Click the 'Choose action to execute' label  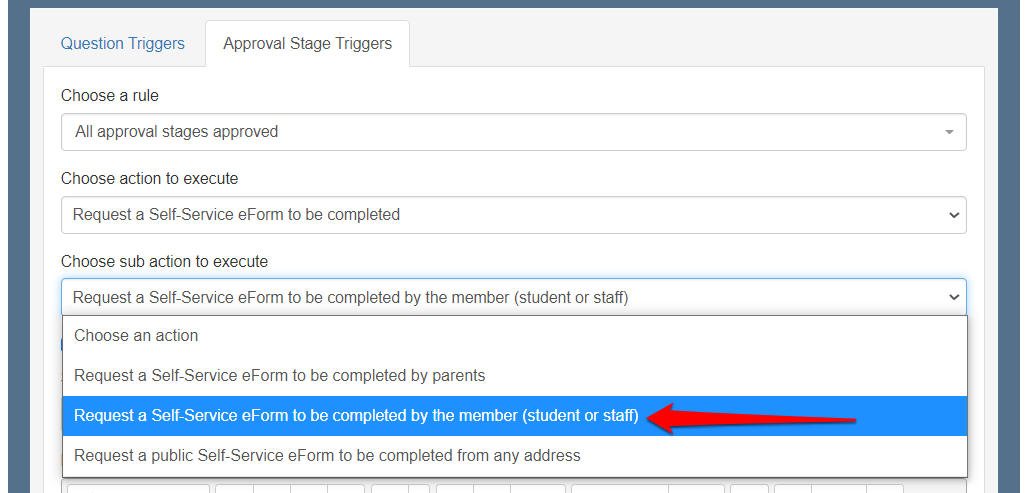coord(149,179)
